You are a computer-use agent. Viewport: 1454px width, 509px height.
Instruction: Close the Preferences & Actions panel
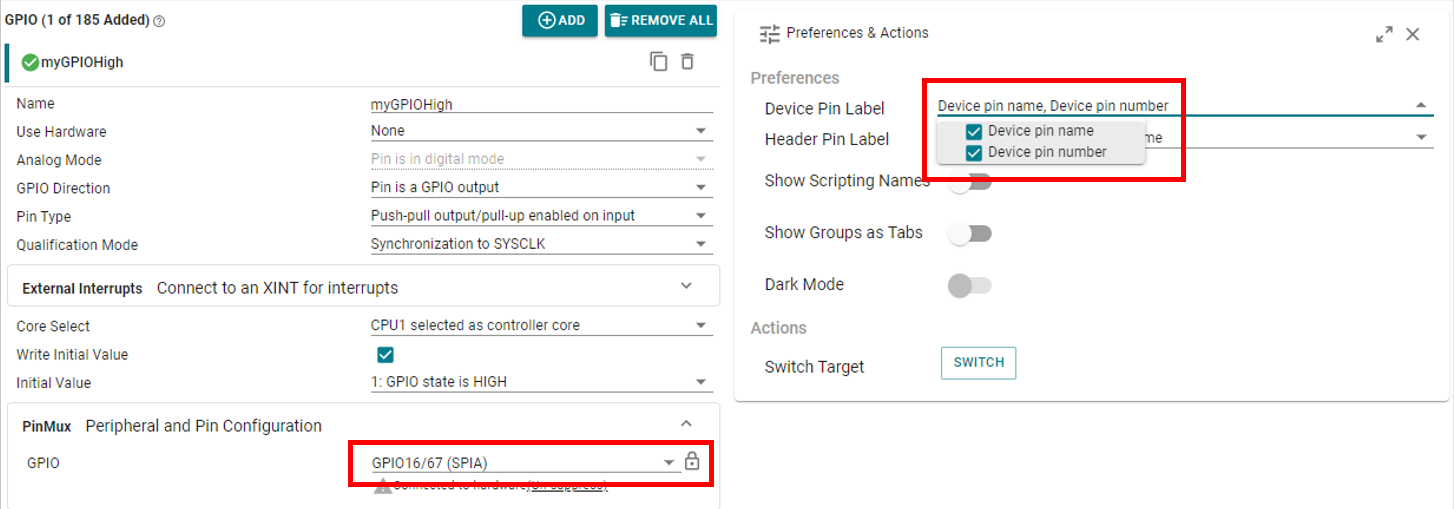point(1413,35)
